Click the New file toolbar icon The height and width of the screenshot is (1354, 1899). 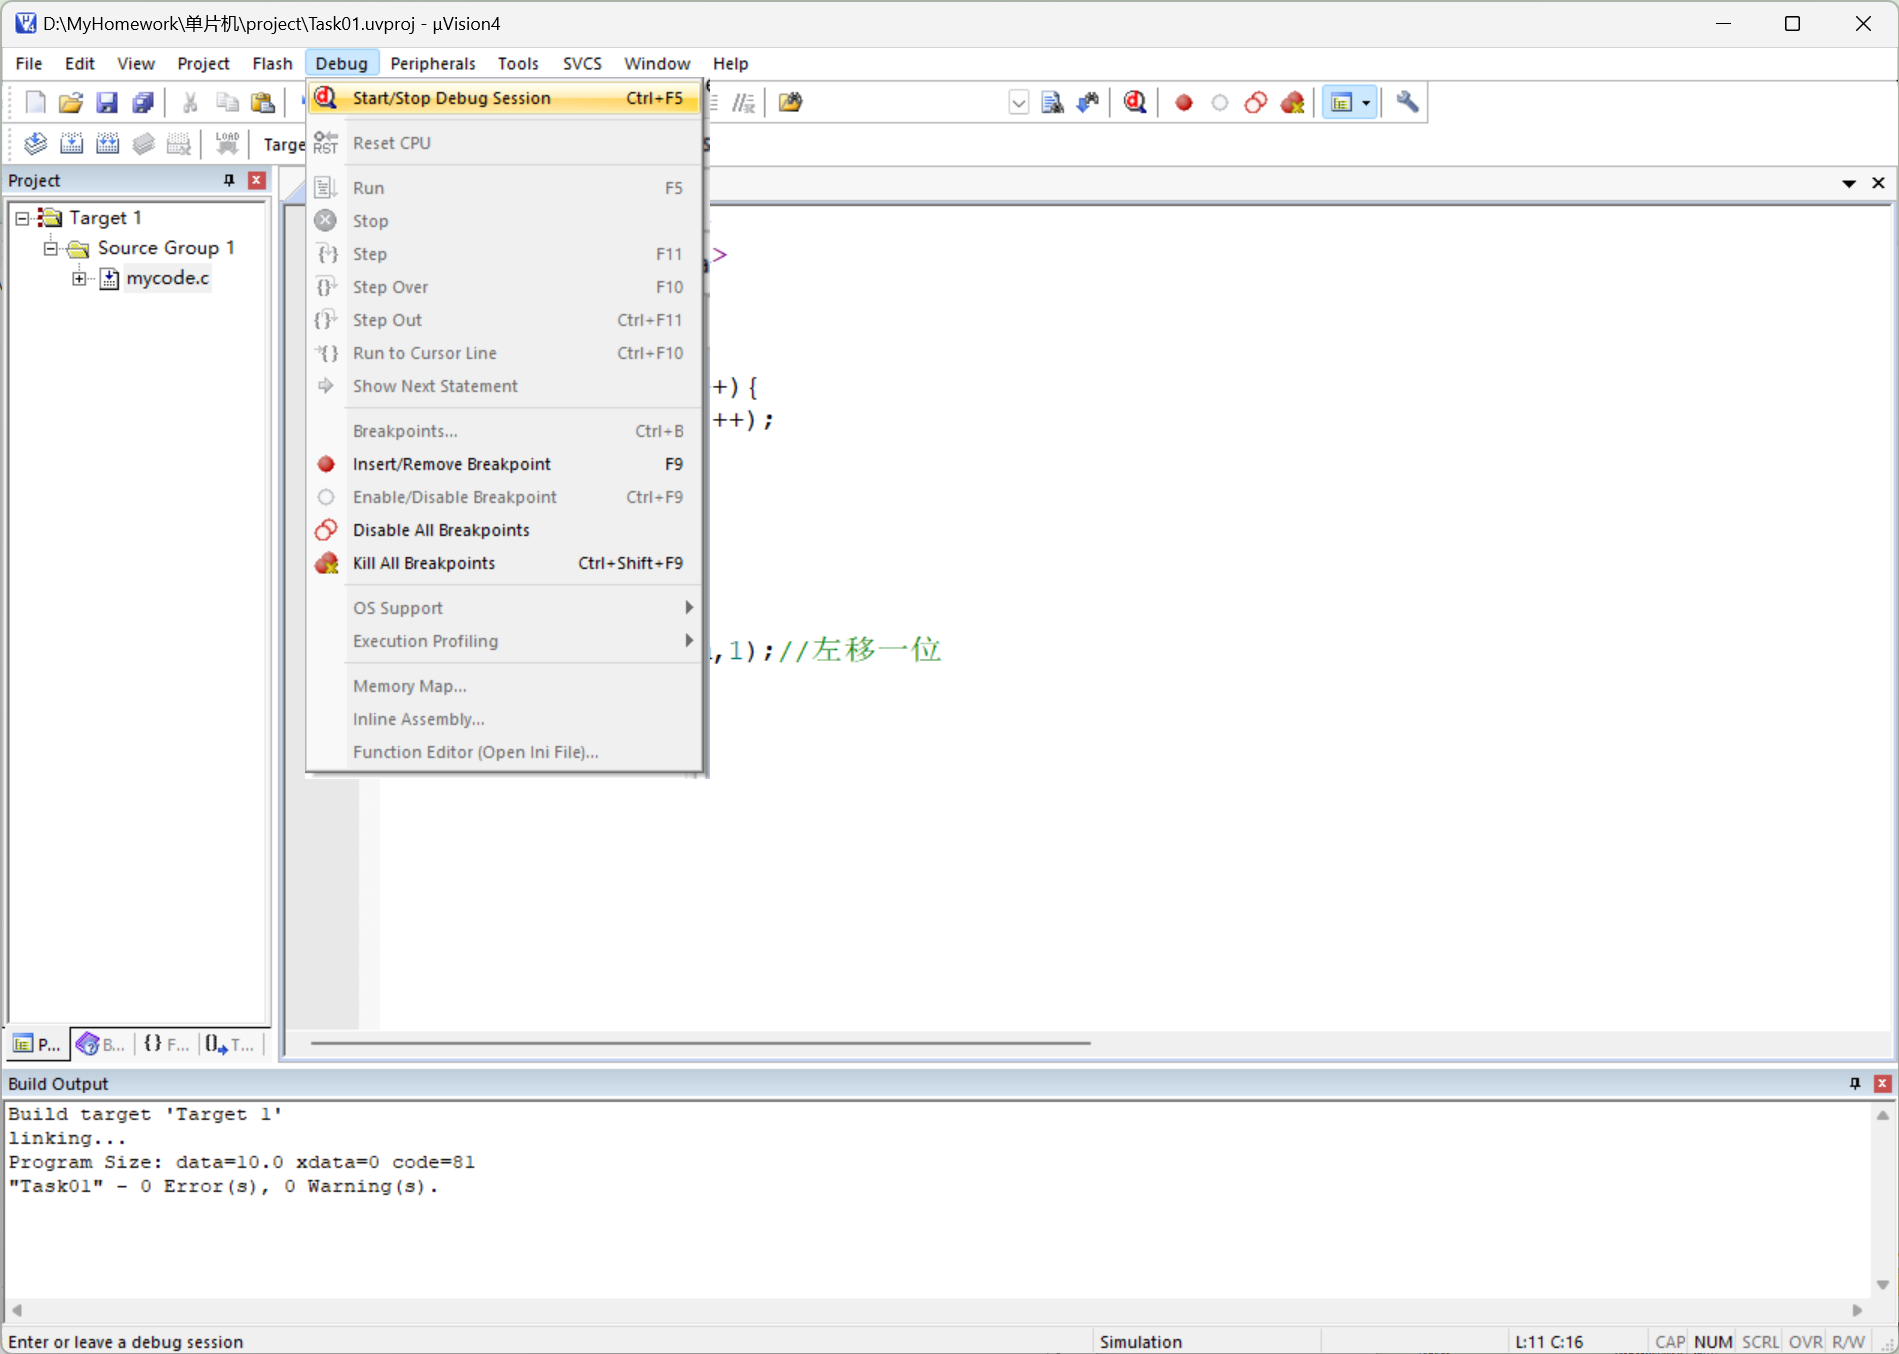(35, 102)
